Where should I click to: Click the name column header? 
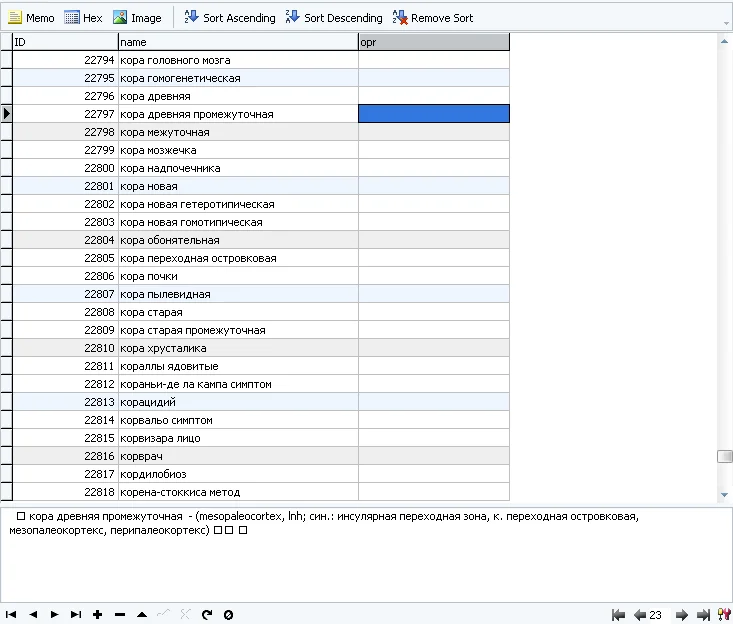coord(237,42)
